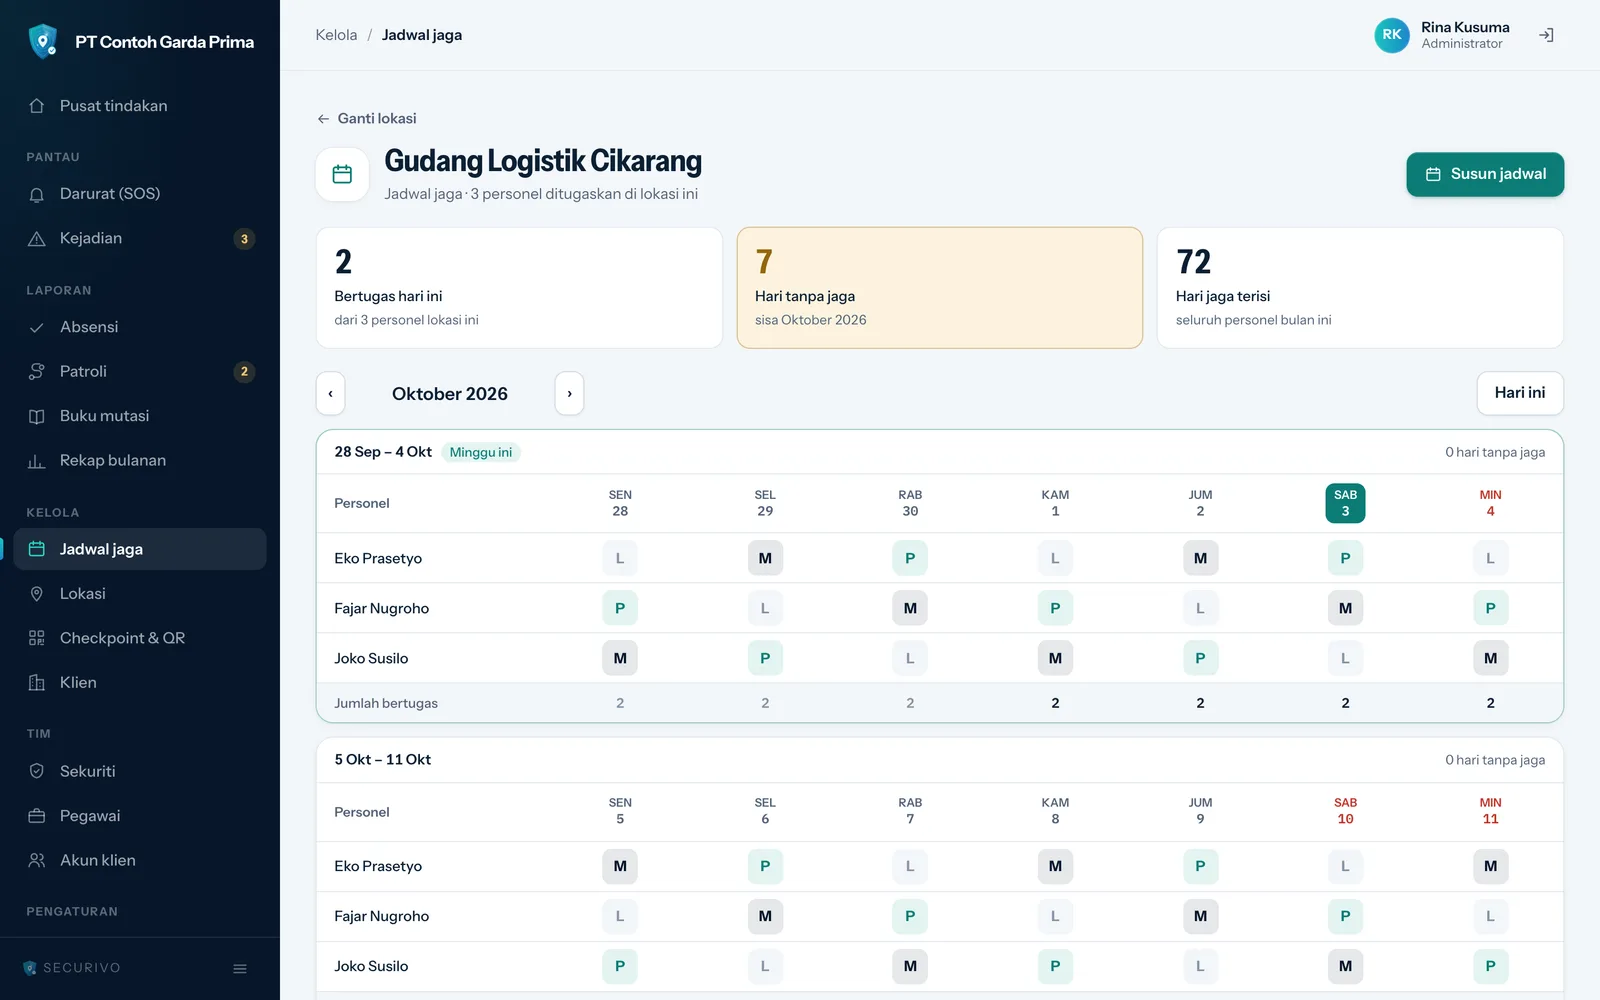Click the Susun jadwal button
The width and height of the screenshot is (1600, 1000).
[x=1485, y=174]
